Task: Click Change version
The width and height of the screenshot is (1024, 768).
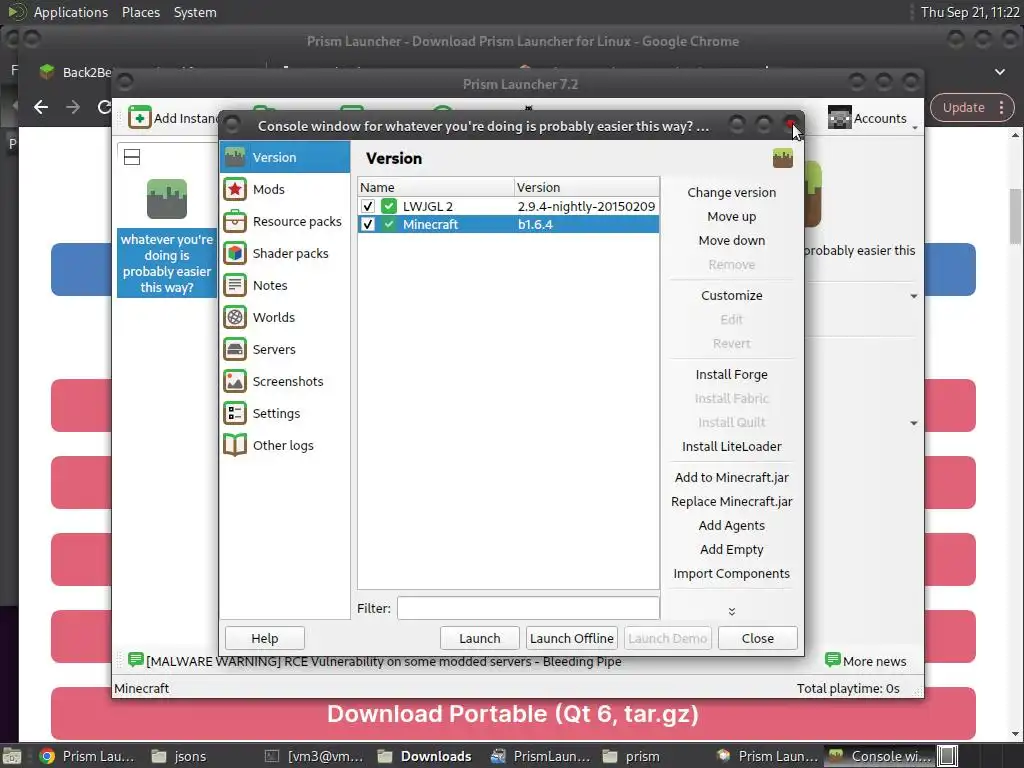Action: (x=731, y=193)
